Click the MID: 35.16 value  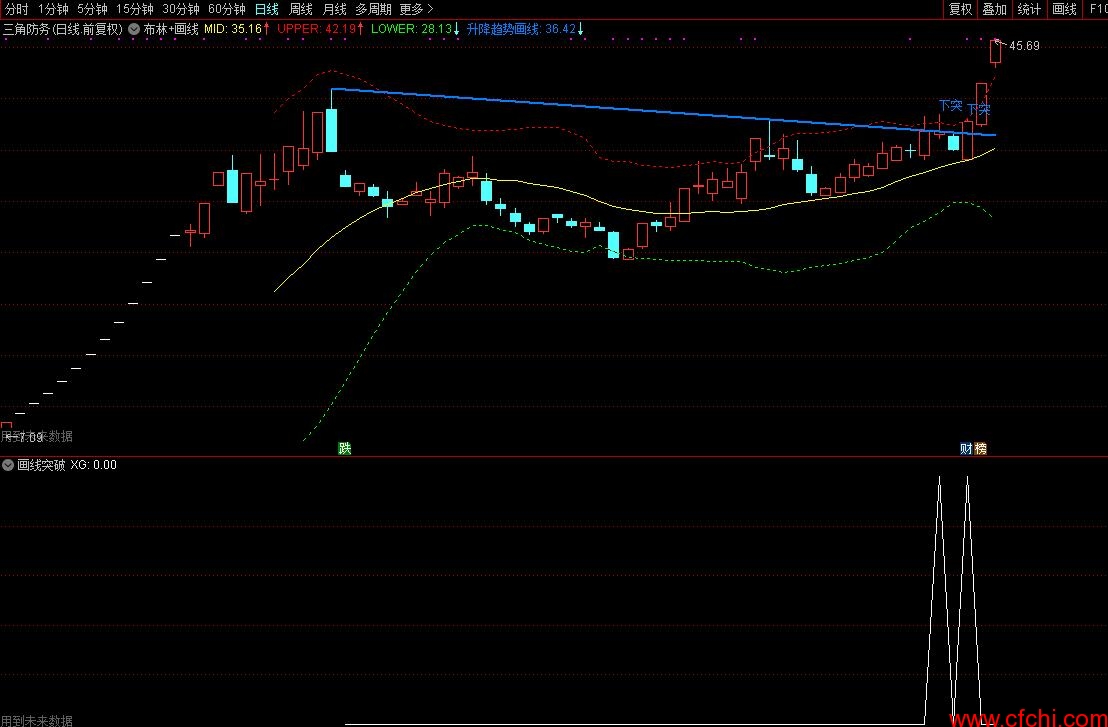(237, 29)
